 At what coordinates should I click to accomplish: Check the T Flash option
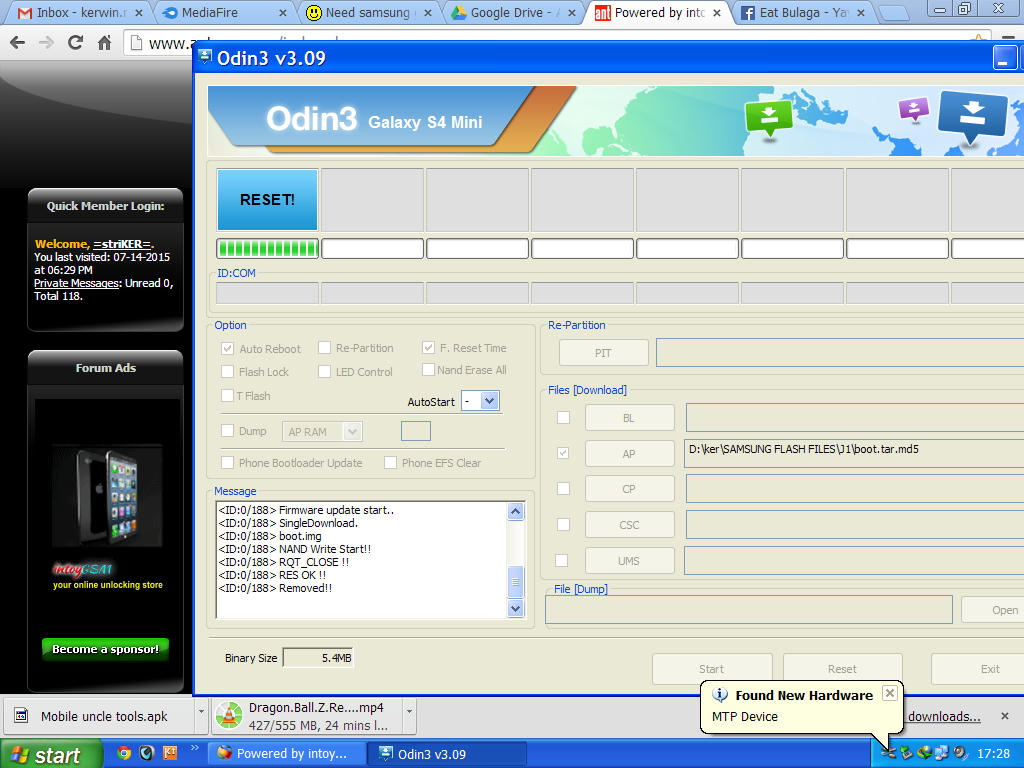pyautogui.click(x=227, y=395)
